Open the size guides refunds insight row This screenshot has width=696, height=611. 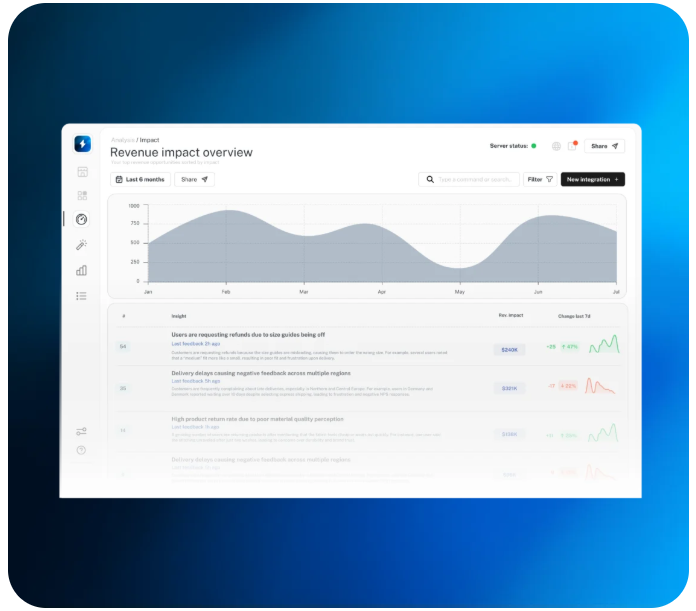coord(248,335)
